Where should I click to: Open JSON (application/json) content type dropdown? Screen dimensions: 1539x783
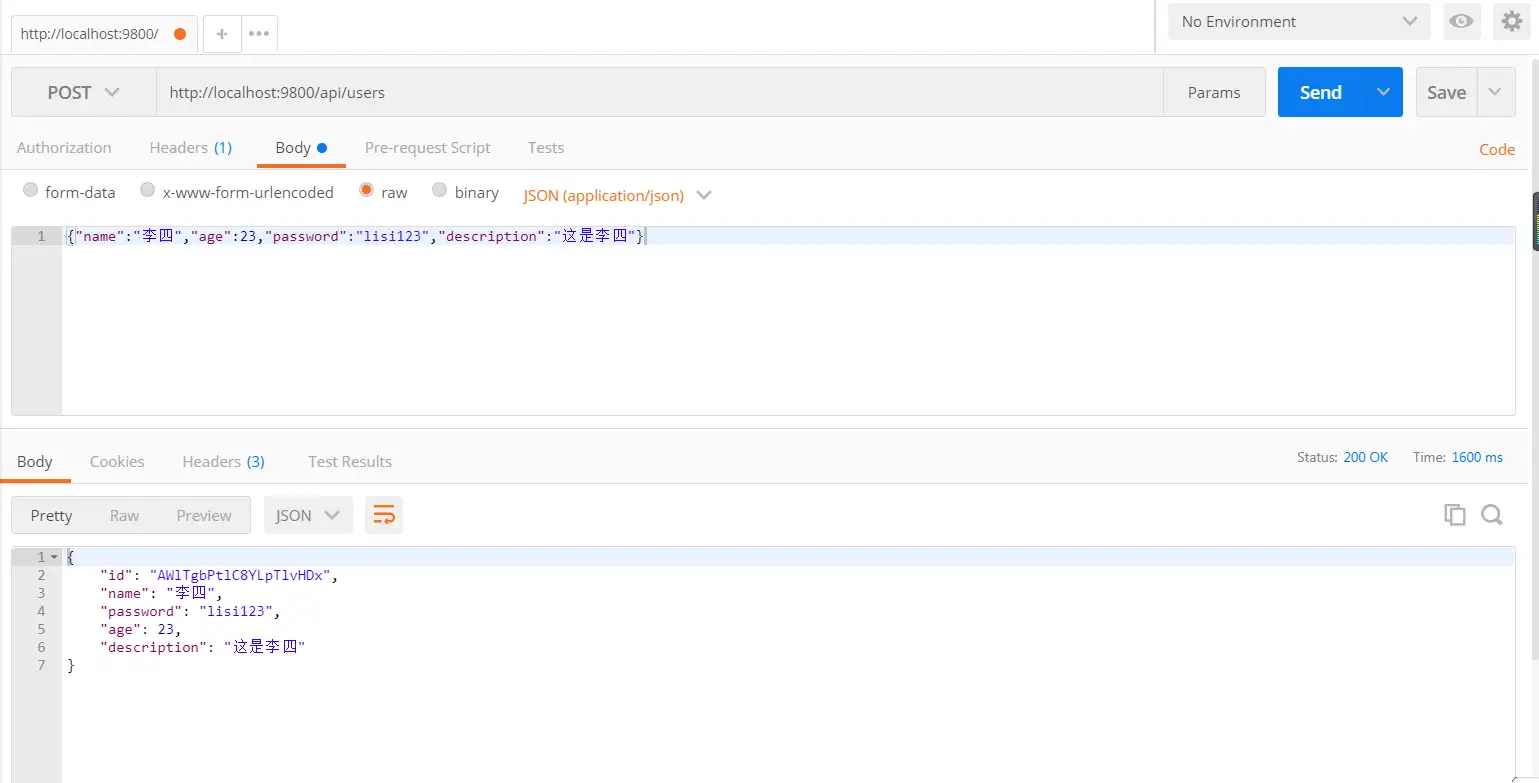617,195
